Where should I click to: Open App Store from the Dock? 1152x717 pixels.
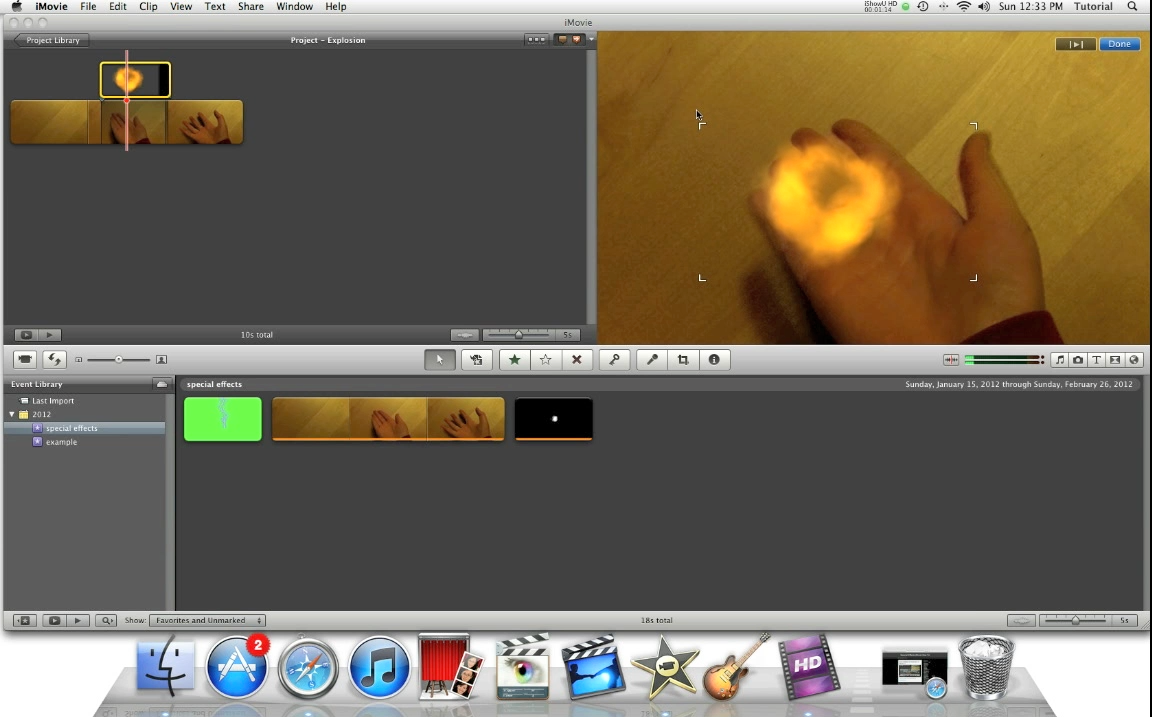237,667
